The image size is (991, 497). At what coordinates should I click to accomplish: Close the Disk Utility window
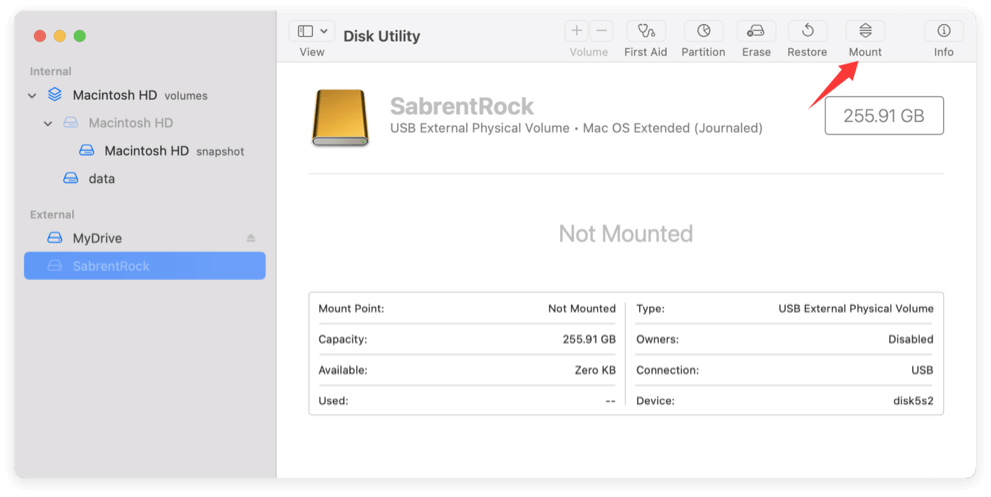[40, 36]
